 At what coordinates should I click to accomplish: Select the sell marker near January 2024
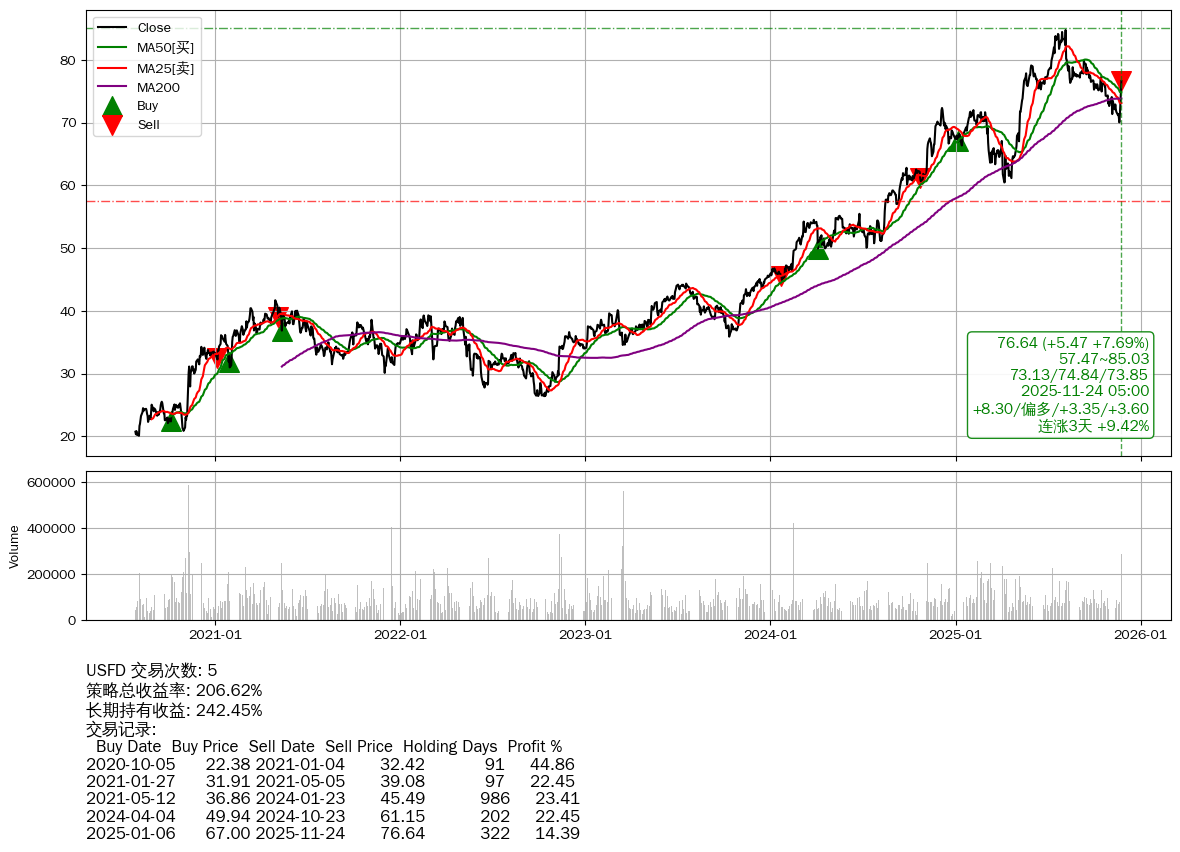(781, 275)
